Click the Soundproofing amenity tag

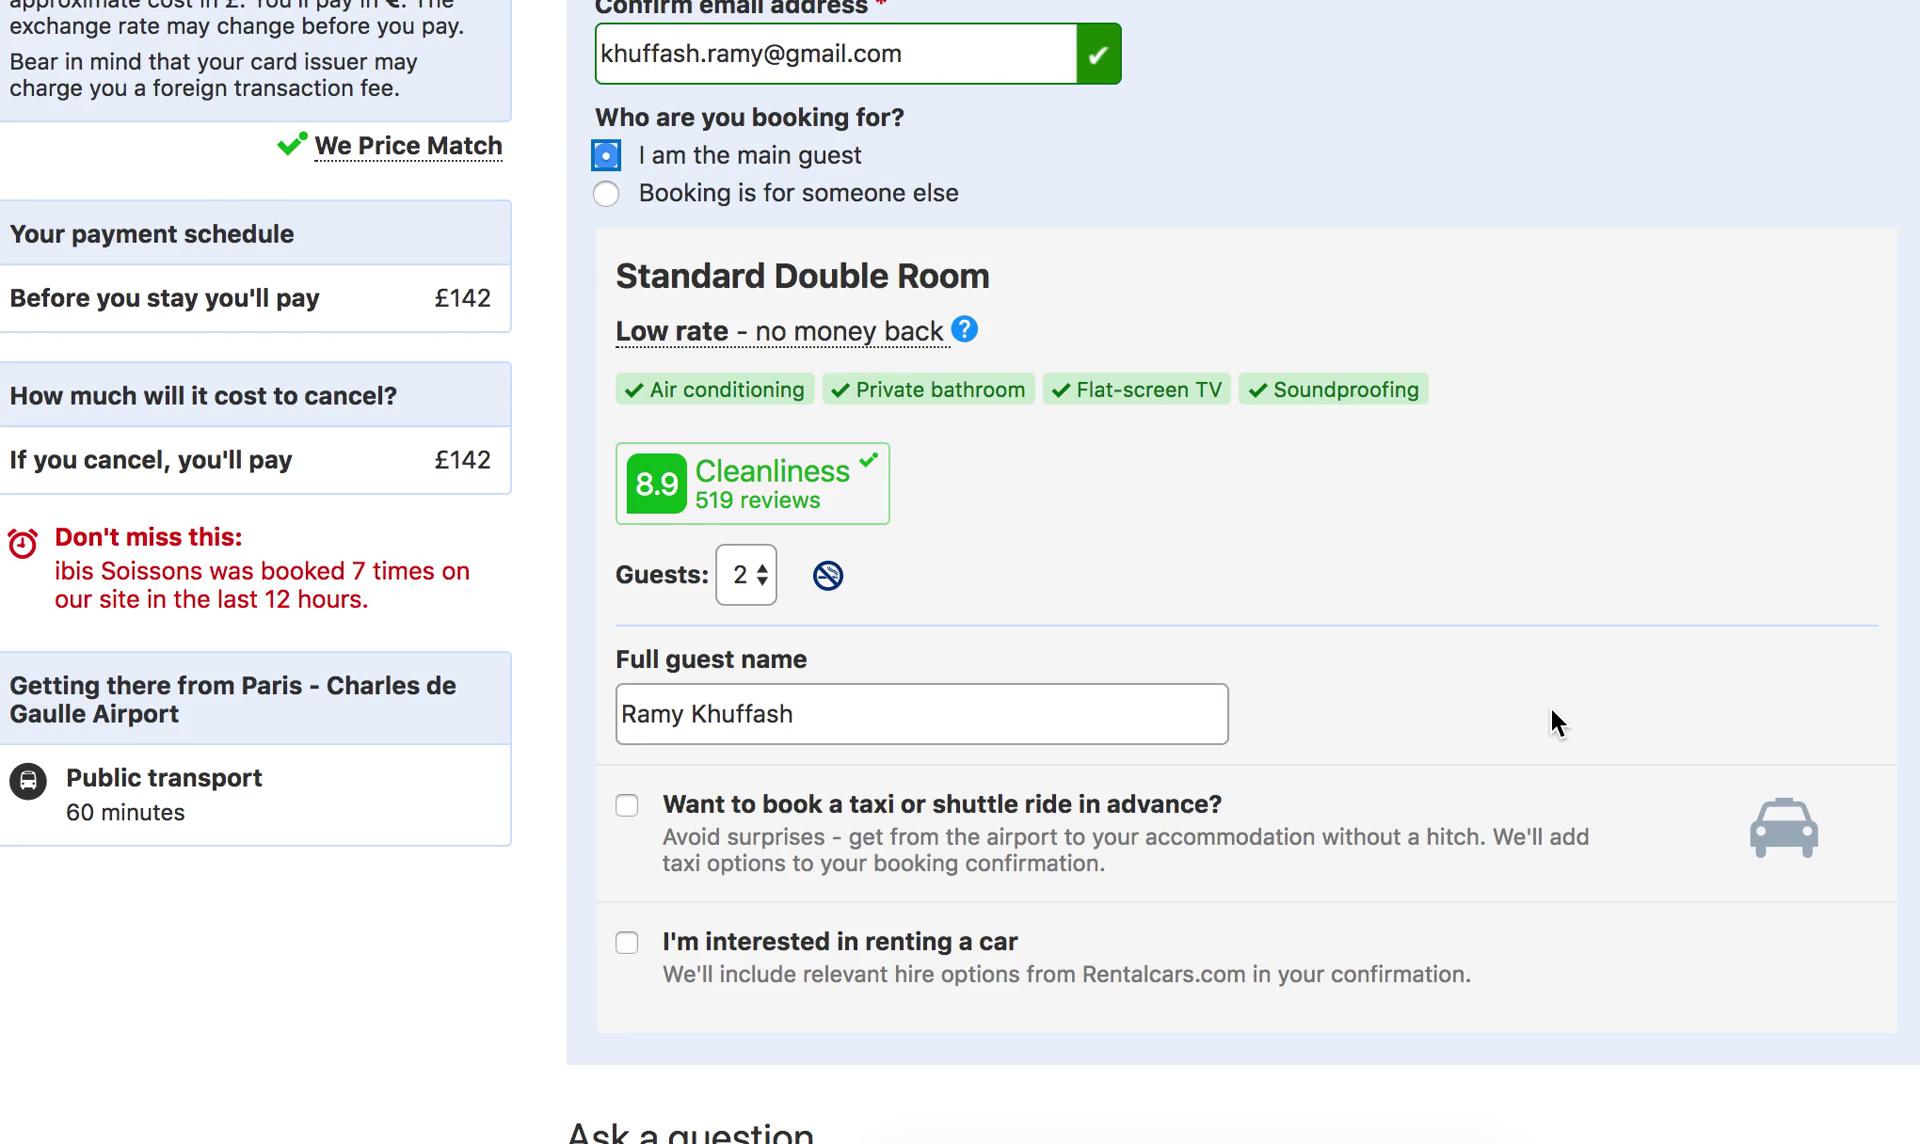(1333, 390)
